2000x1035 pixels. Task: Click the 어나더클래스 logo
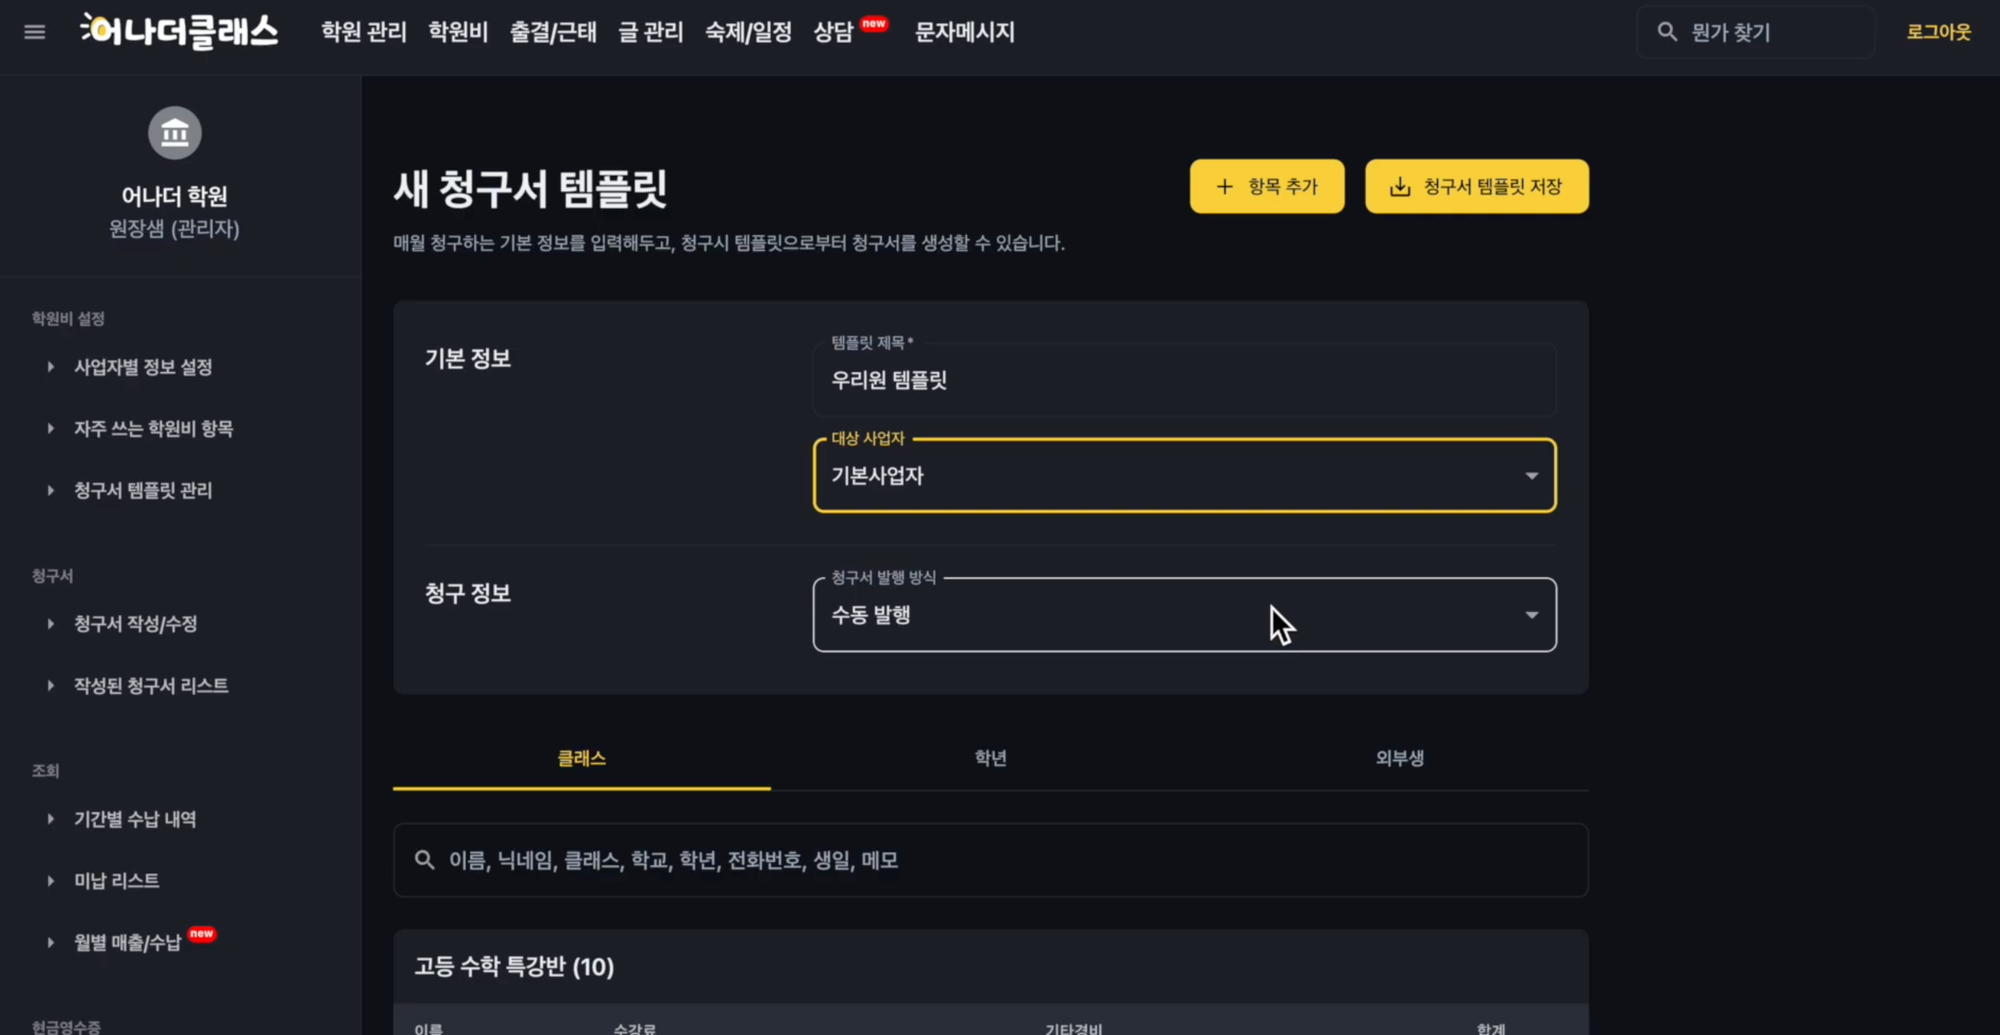[x=180, y=31]
